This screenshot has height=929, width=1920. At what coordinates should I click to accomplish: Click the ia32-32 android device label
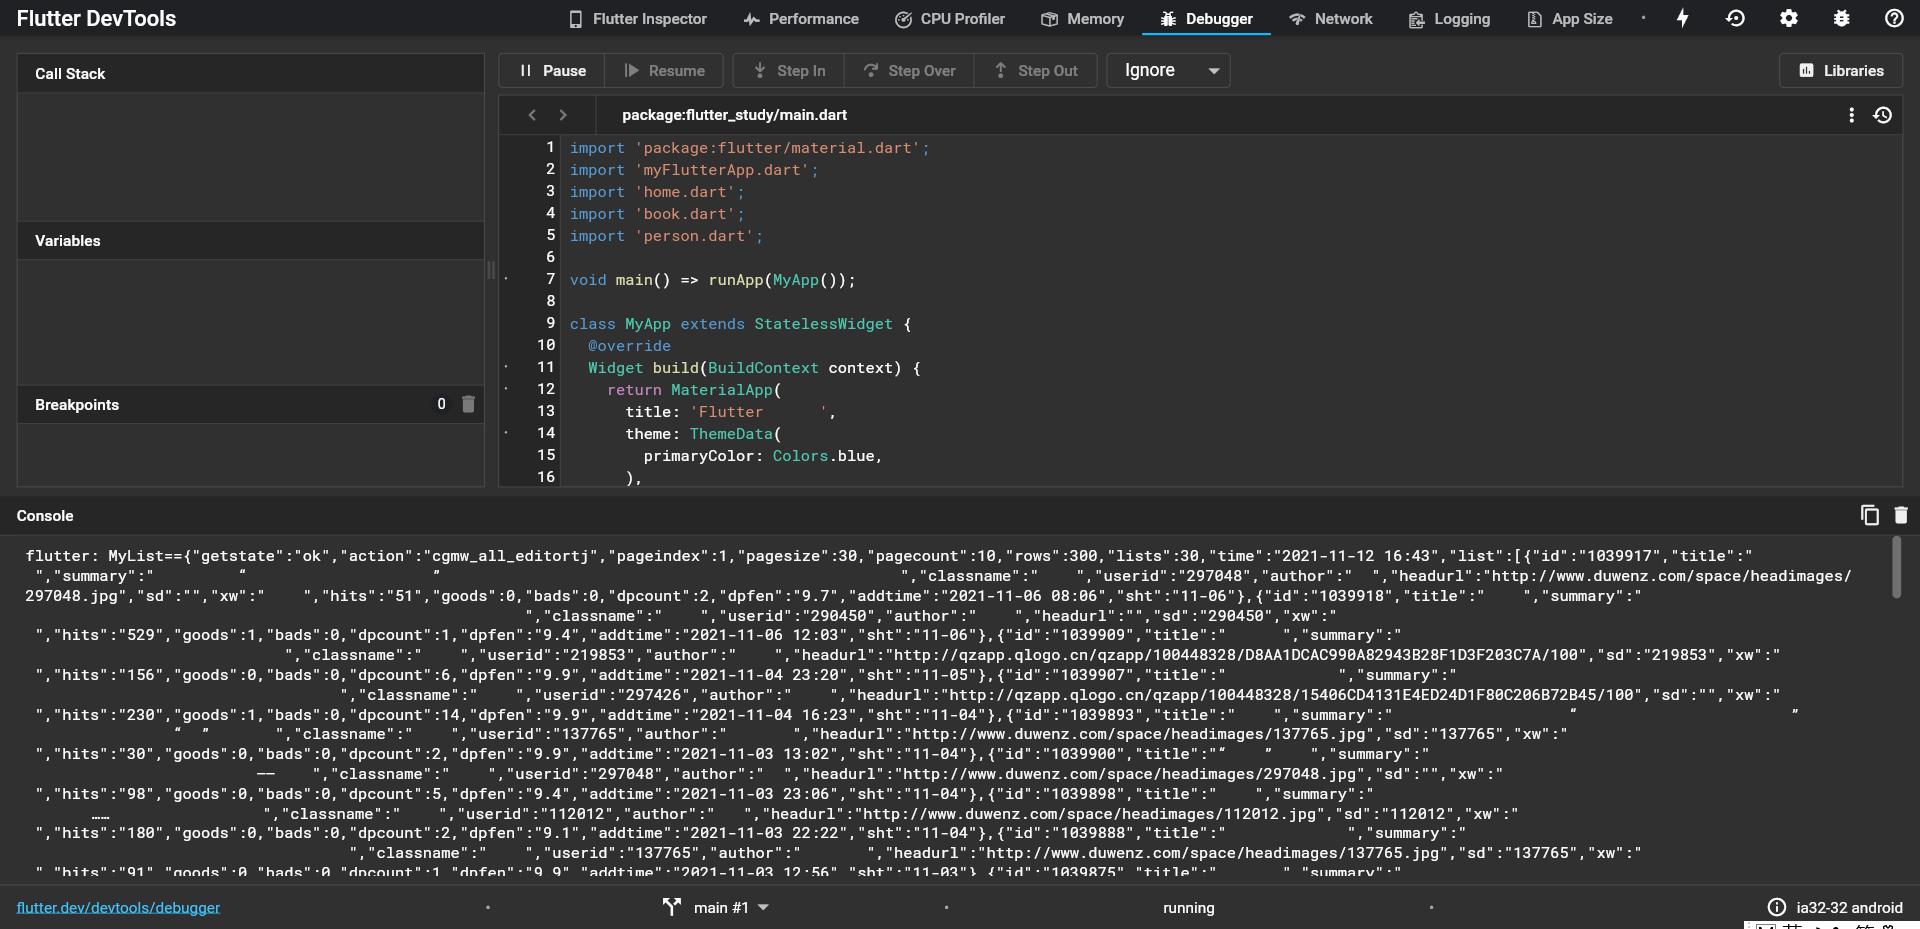point(1849,908)
